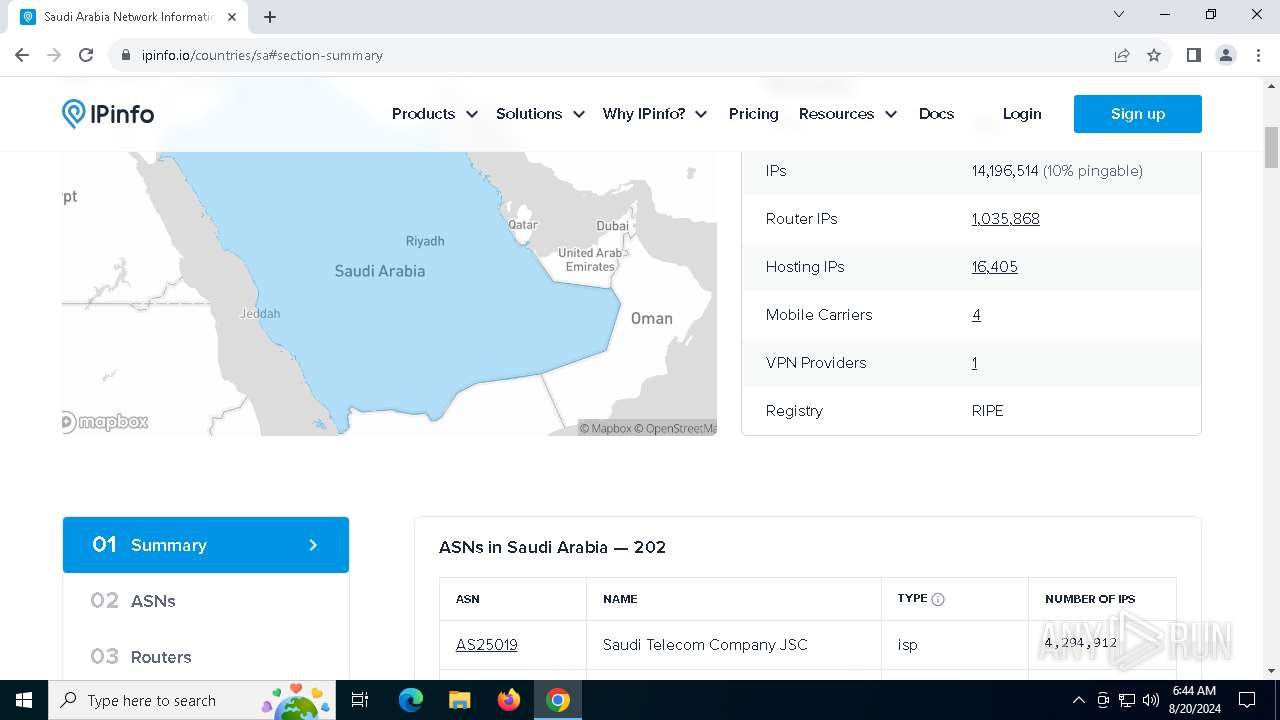
Task: Click the site lock icon in address bar
Action: pyautogui.click(x=126, y=55)
